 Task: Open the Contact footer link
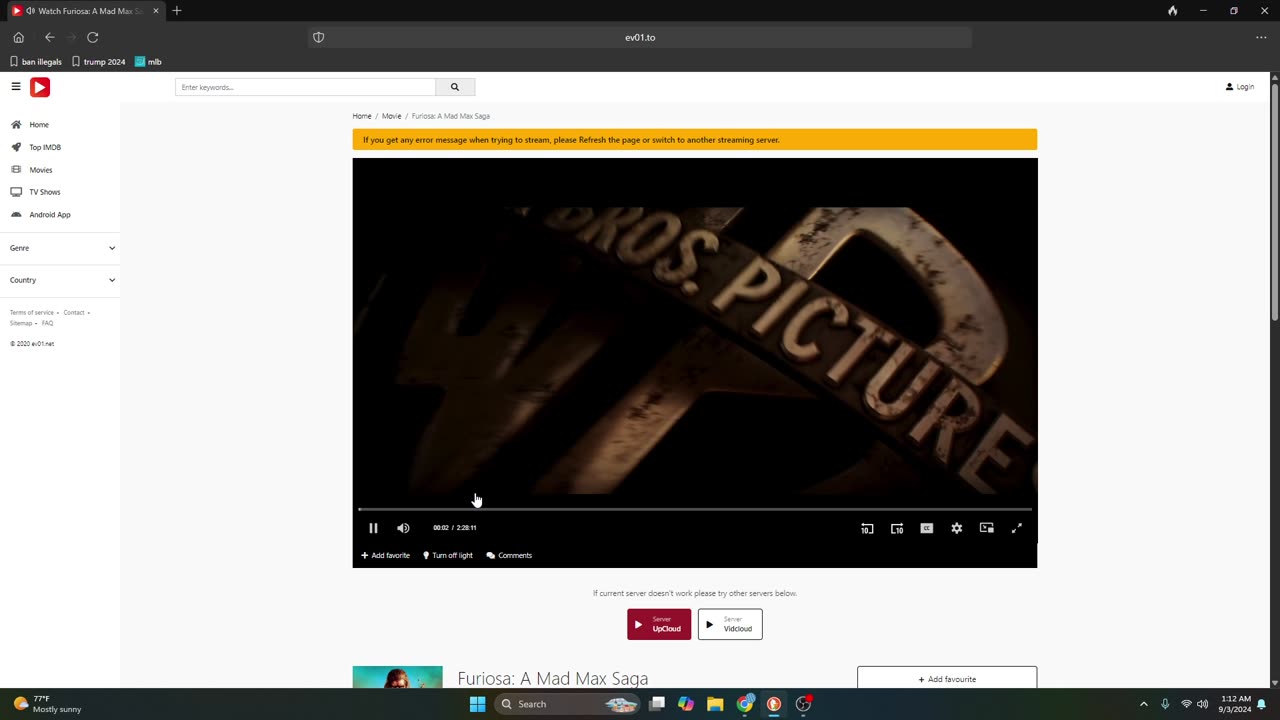click(x=74, y=313)
